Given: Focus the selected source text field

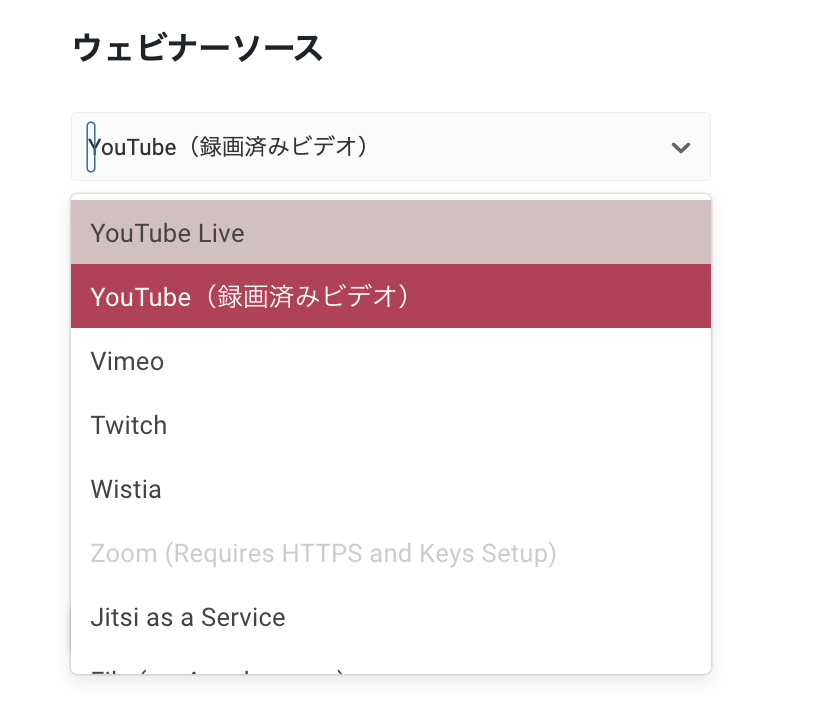Looking at the screenshot, I should pos(300,147).
